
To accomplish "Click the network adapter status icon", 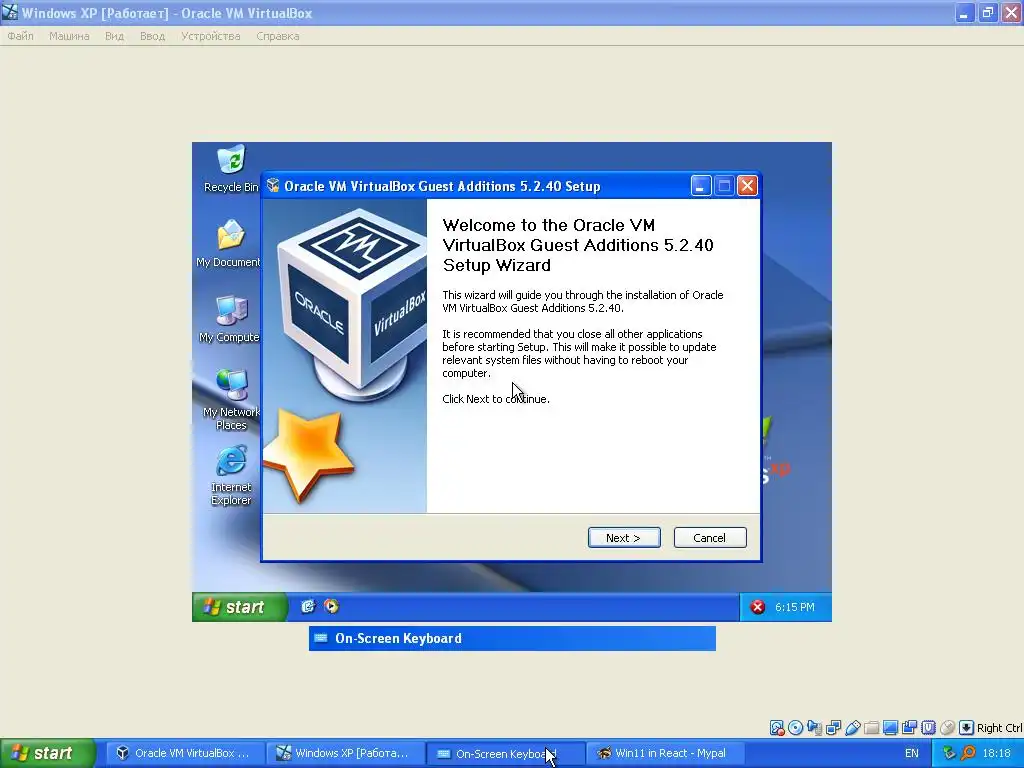I will pyautogui.click(x=833, y=728).
